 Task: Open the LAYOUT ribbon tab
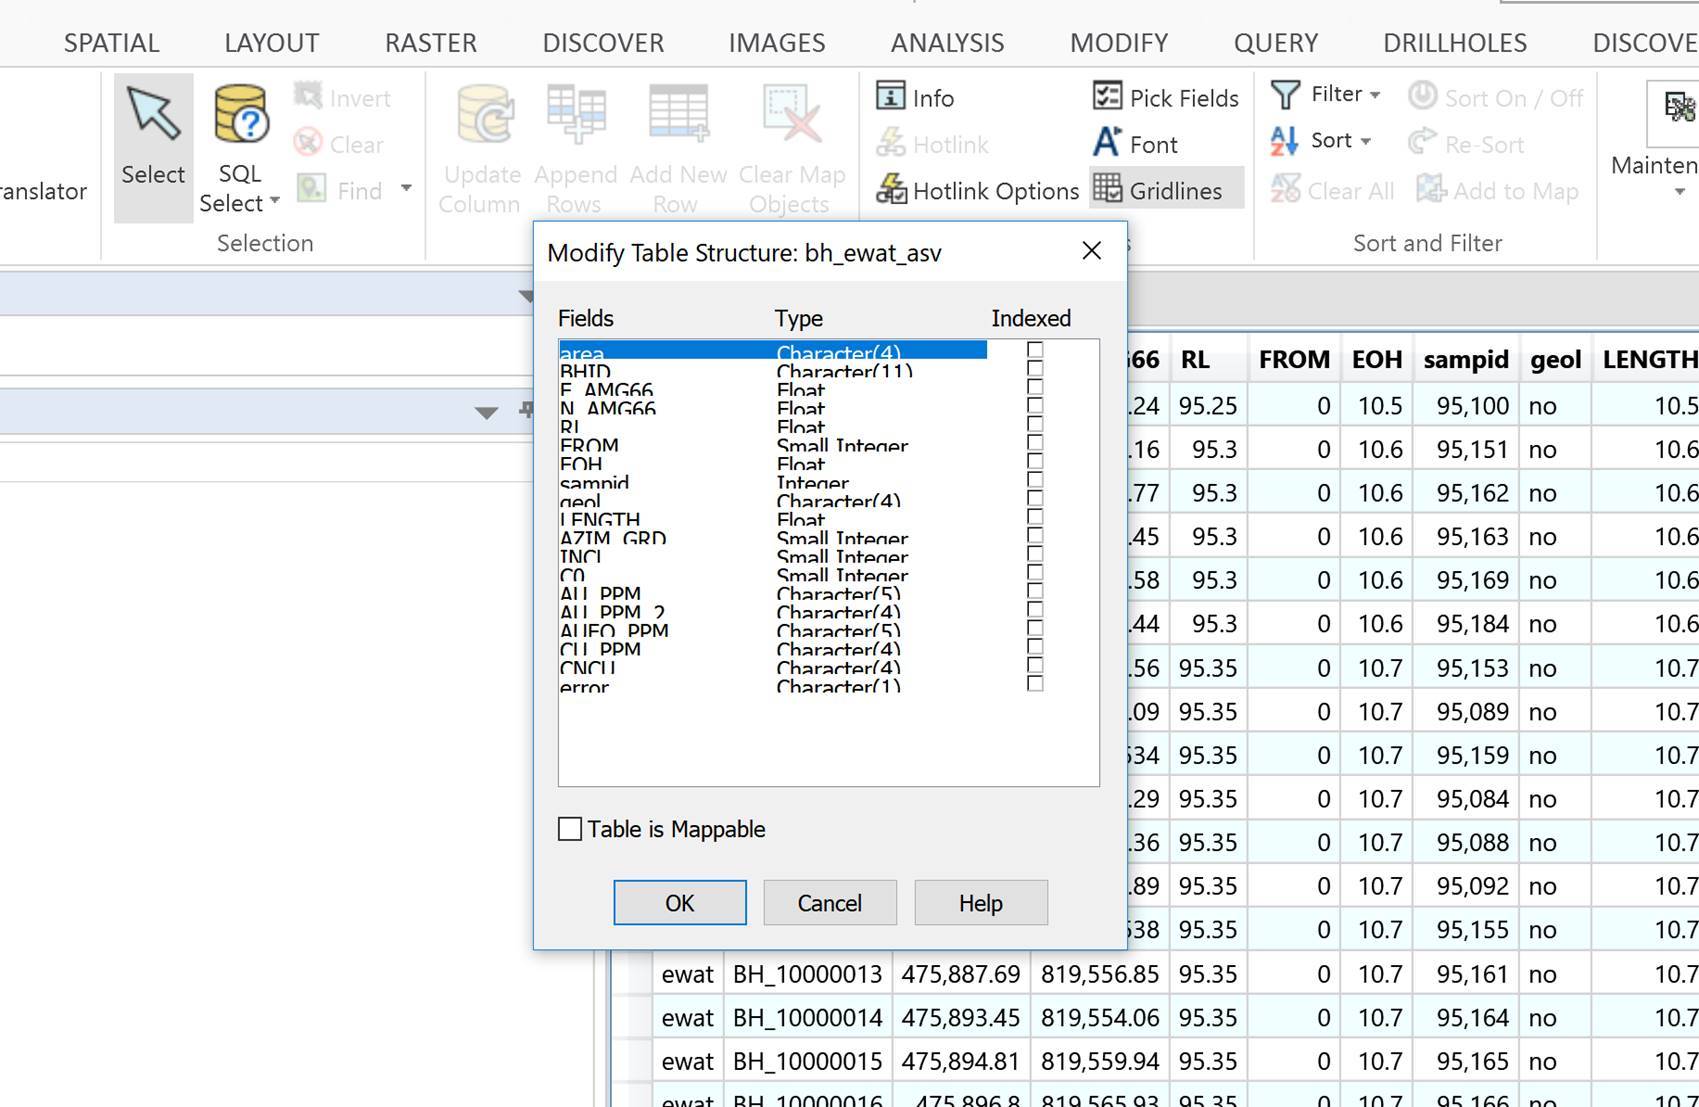pos(272,43)
